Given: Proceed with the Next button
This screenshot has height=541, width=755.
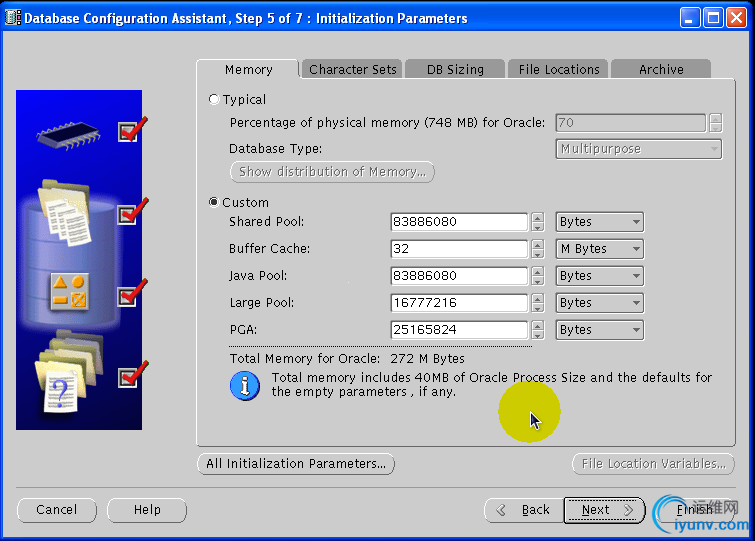Looking at the screenshot, I should (x=604, y=510).
